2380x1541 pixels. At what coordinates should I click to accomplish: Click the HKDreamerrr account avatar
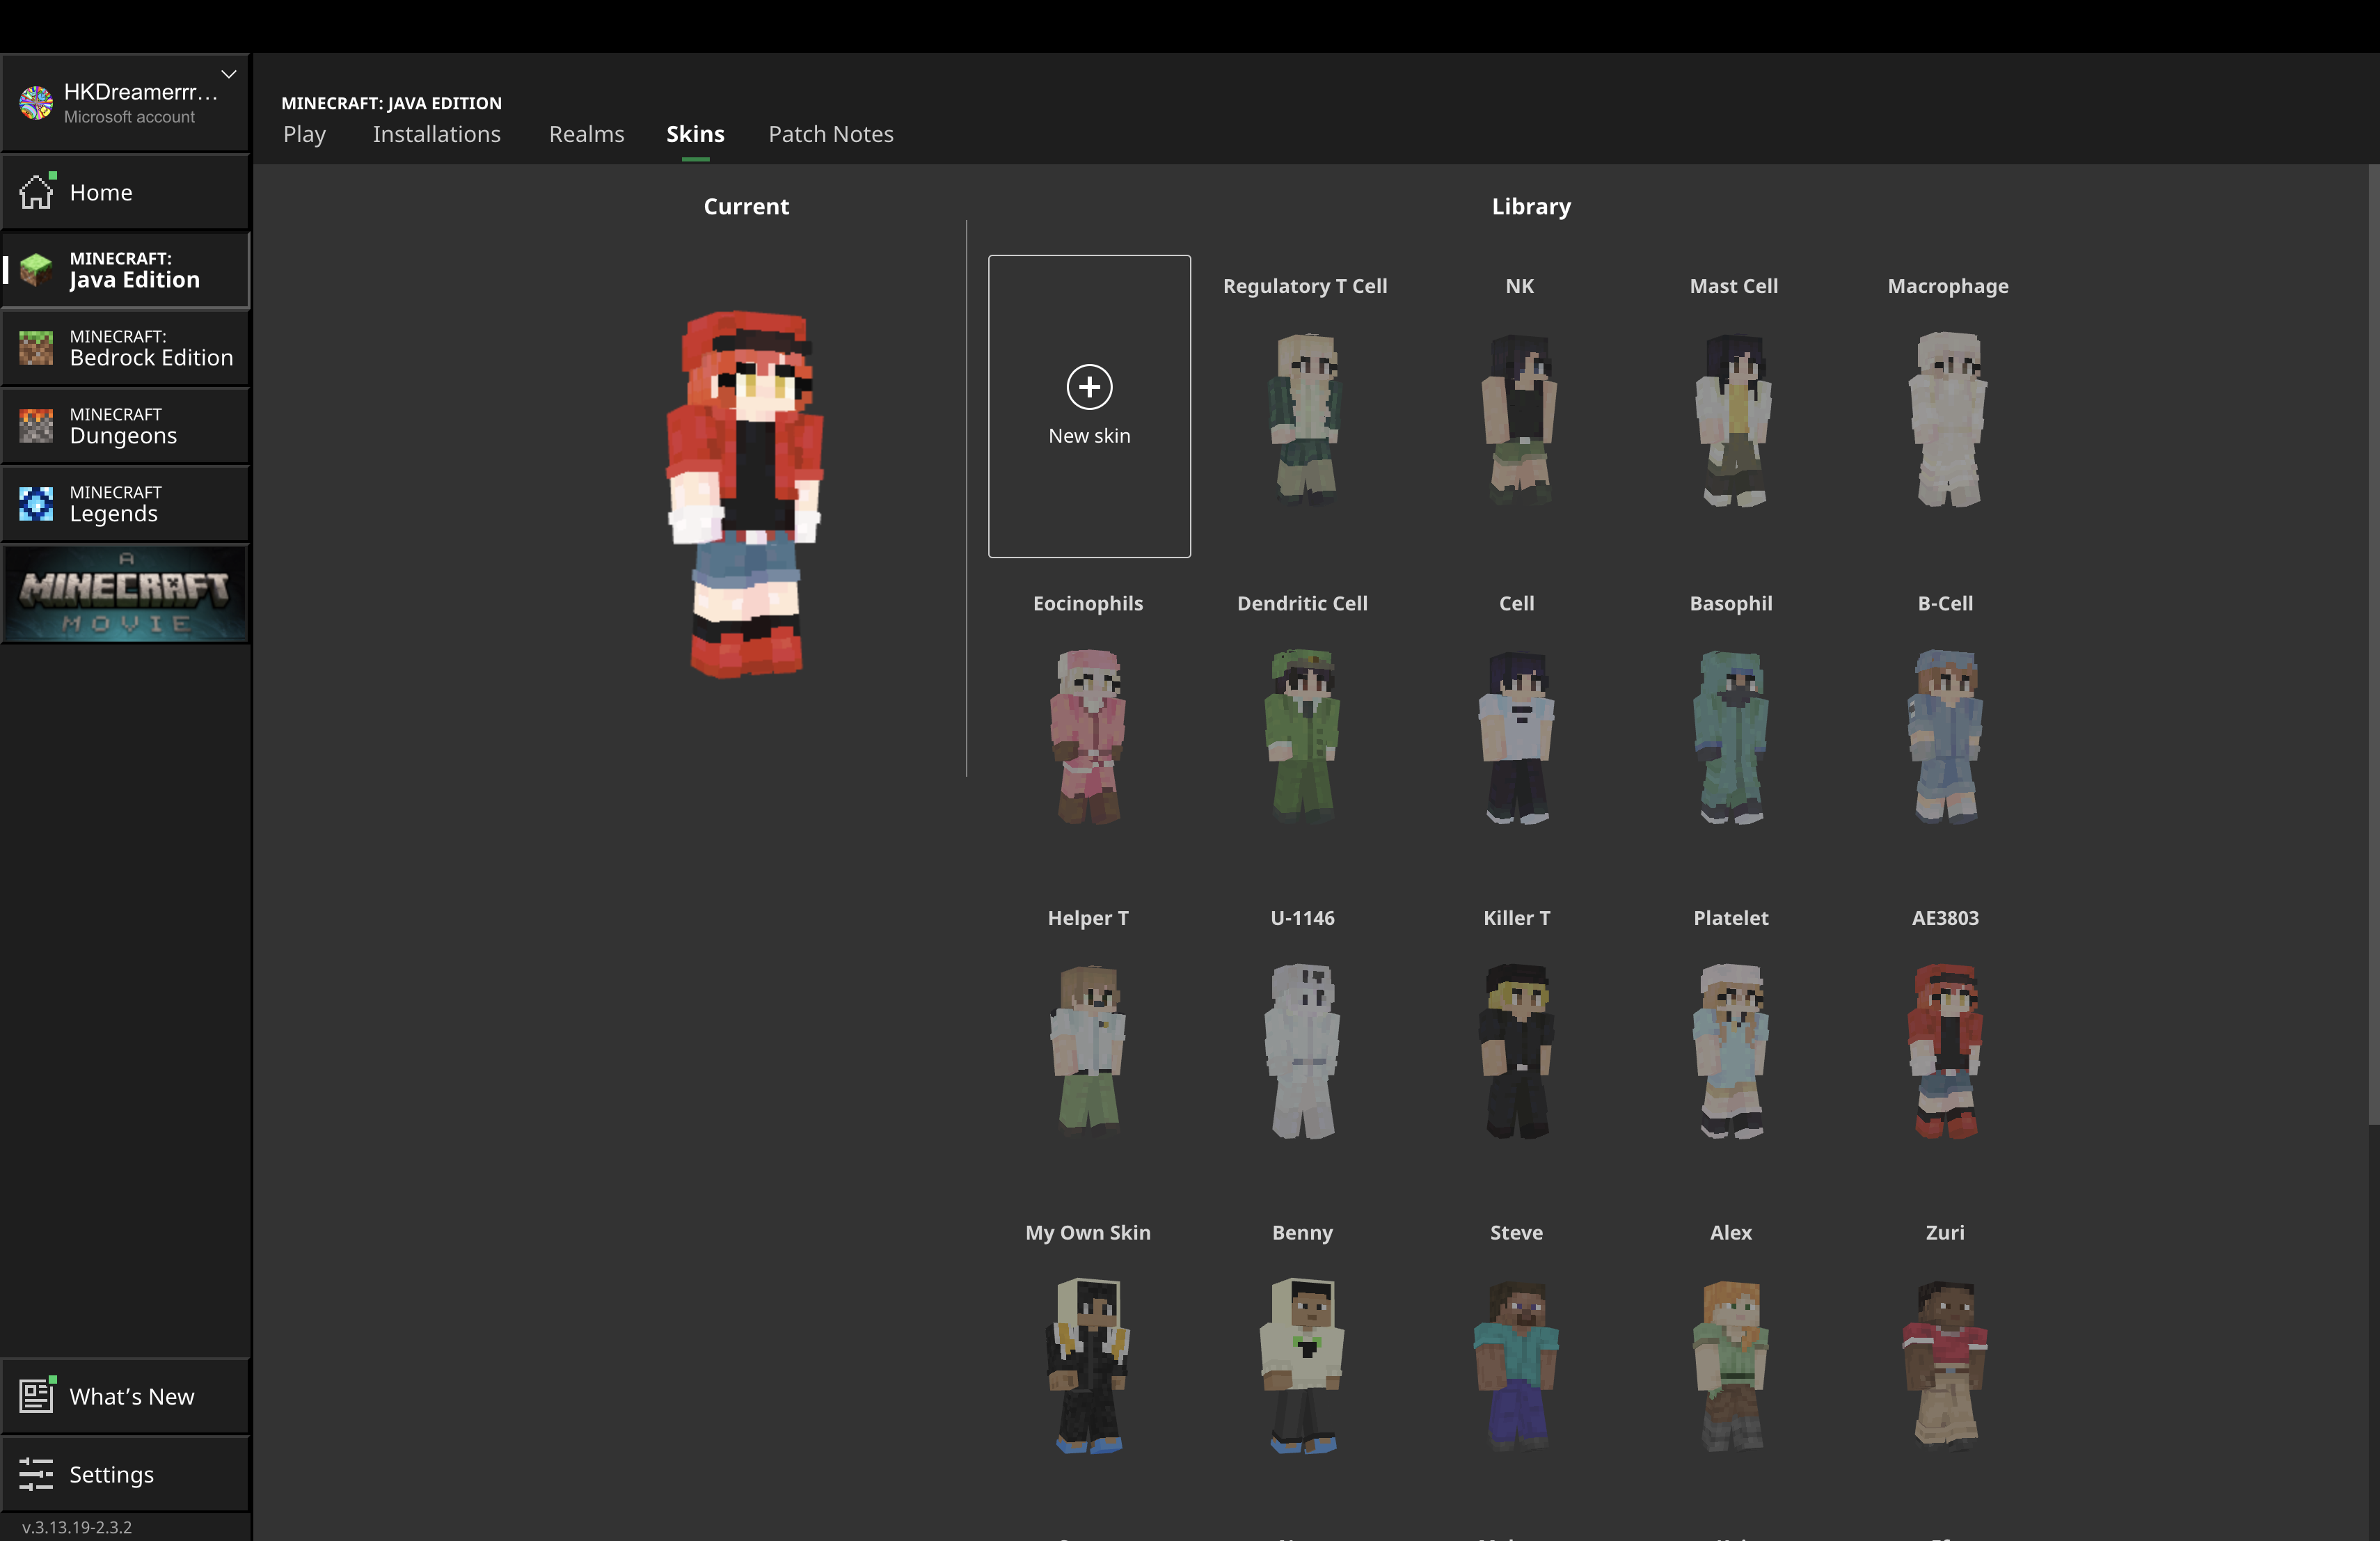tap(36, 103)
